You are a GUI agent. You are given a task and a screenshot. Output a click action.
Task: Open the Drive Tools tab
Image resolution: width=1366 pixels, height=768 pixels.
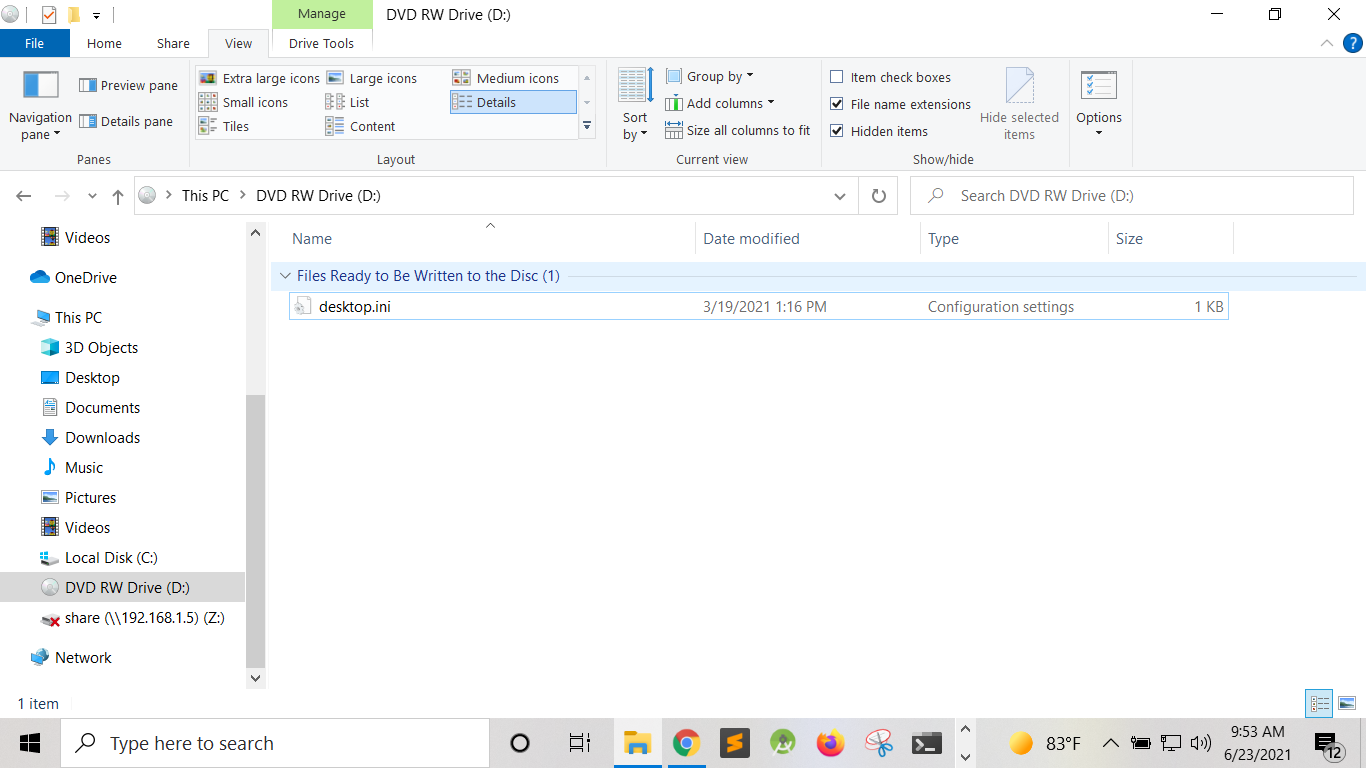point(322,43)
